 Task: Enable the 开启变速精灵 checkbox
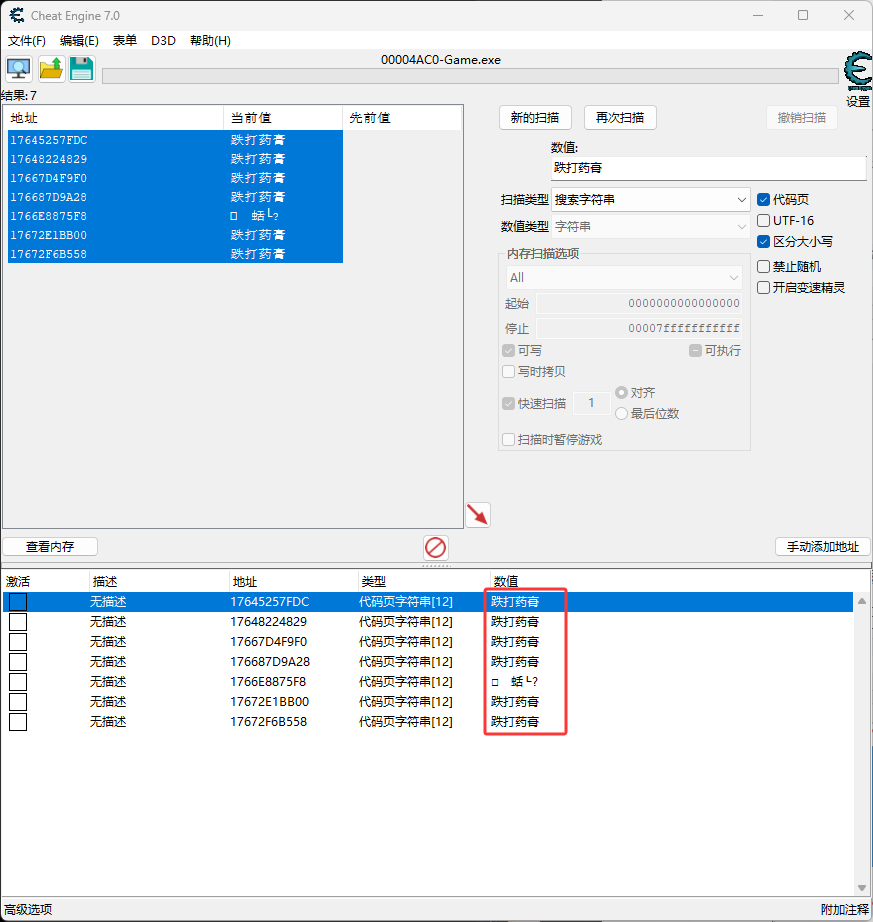point(764,288)
